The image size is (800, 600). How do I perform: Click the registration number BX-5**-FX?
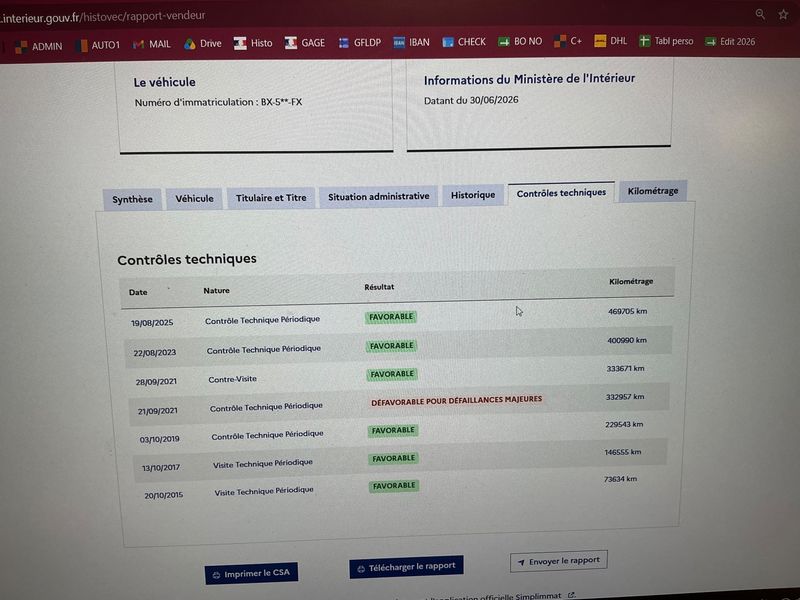pos(282,102)
